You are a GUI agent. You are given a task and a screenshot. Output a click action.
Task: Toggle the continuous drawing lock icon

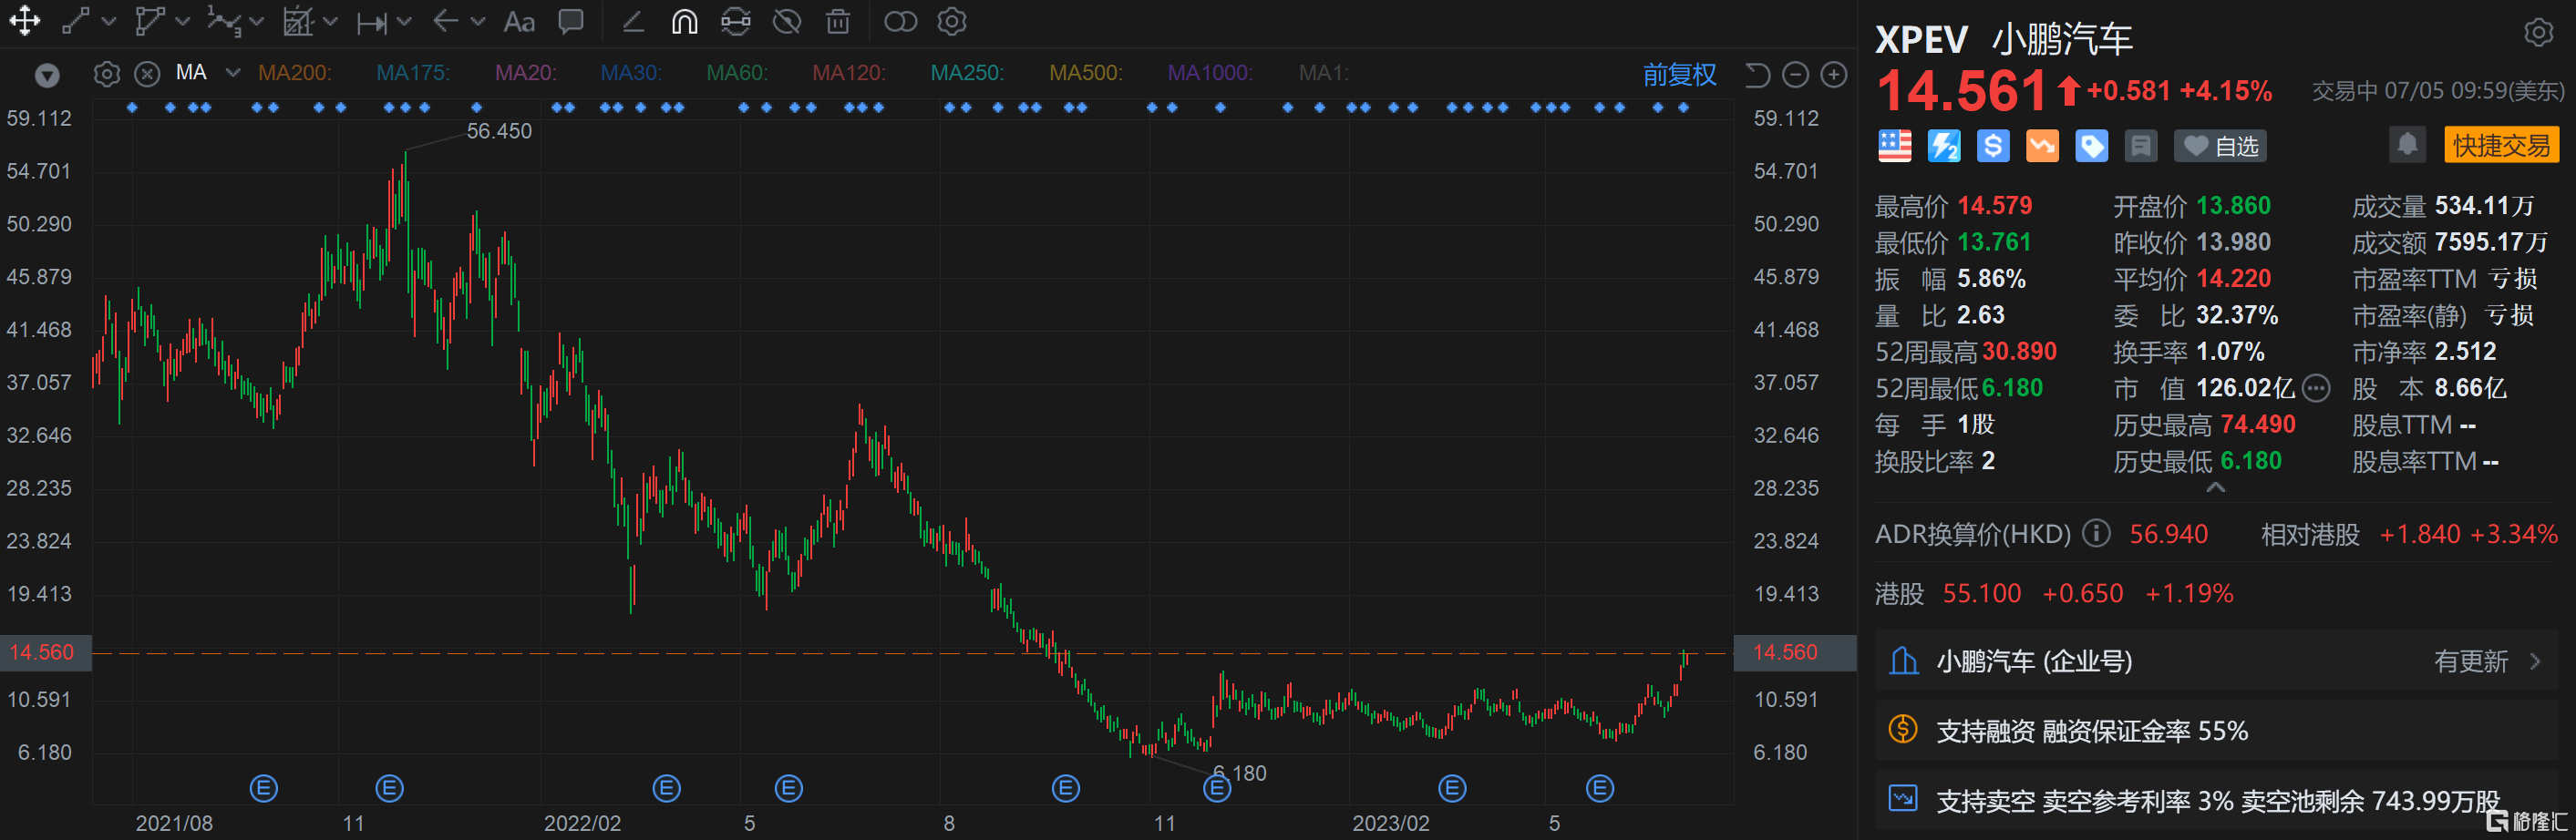click(736, 21)
